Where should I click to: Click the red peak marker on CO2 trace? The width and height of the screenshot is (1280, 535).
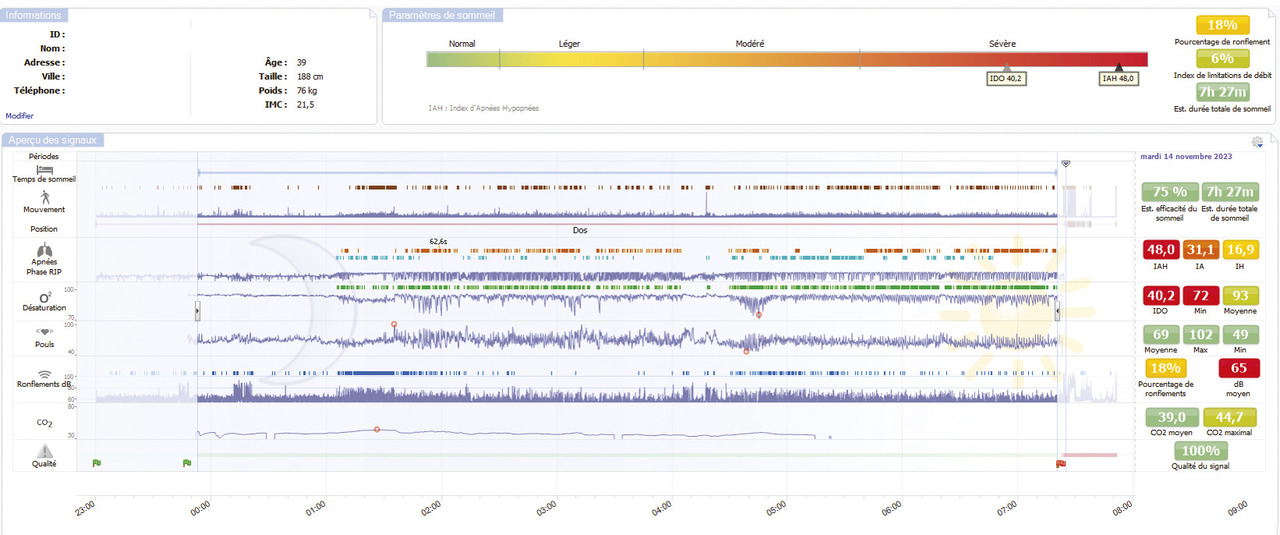point(376,429)
